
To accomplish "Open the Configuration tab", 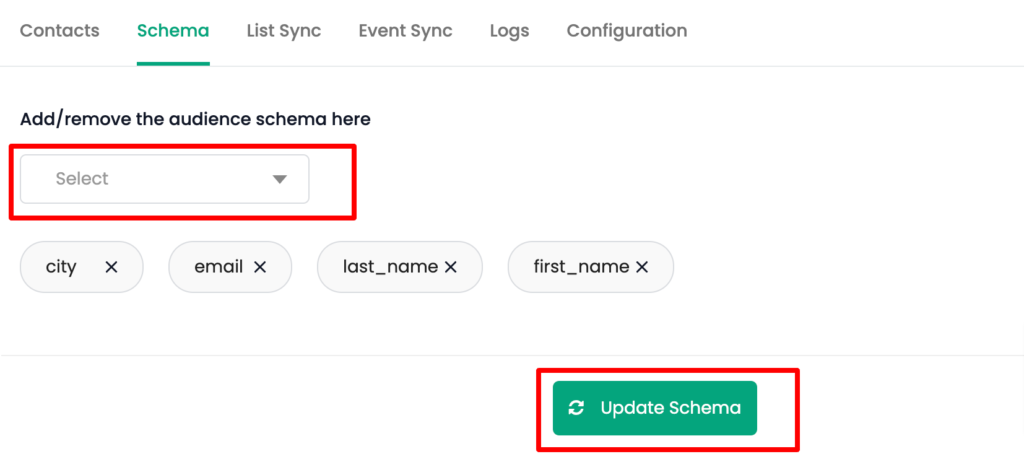I will pos(627,31).
